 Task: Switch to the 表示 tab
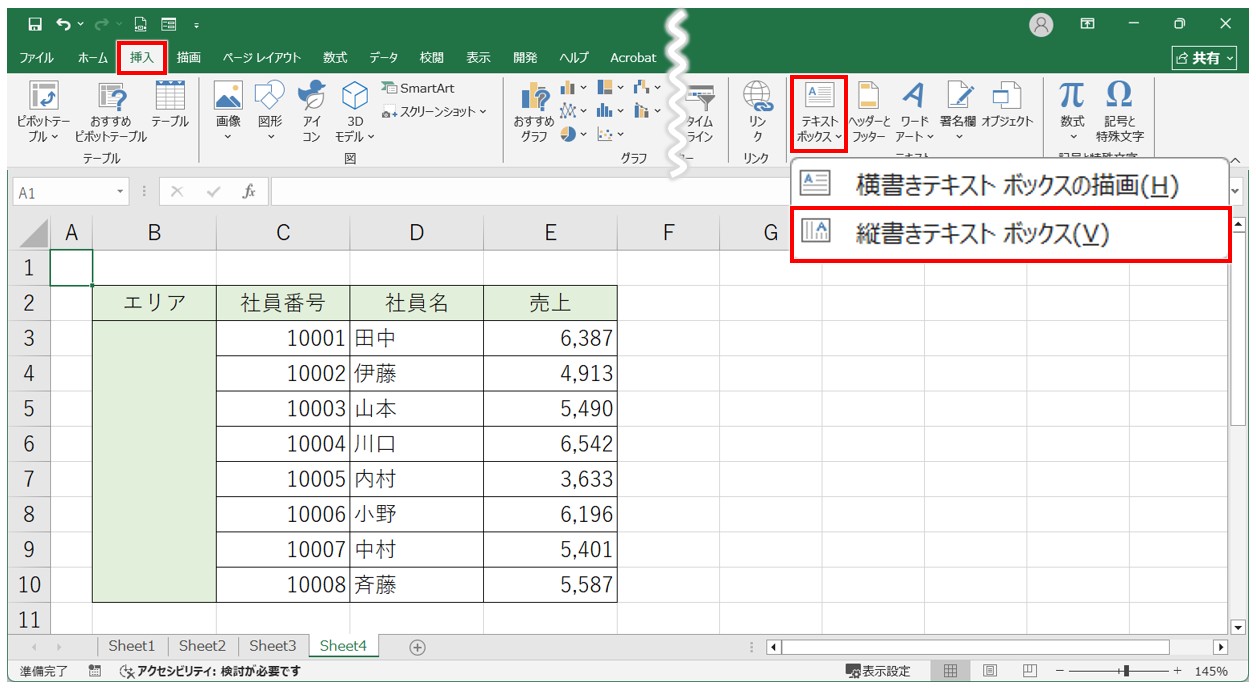tap(478, 58)
